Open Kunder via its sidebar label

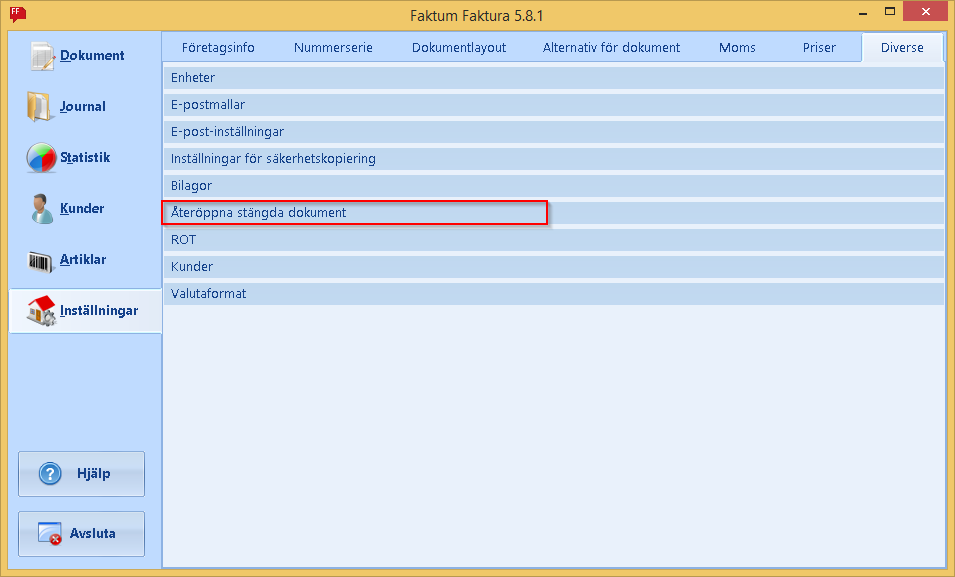pos(82,208)
